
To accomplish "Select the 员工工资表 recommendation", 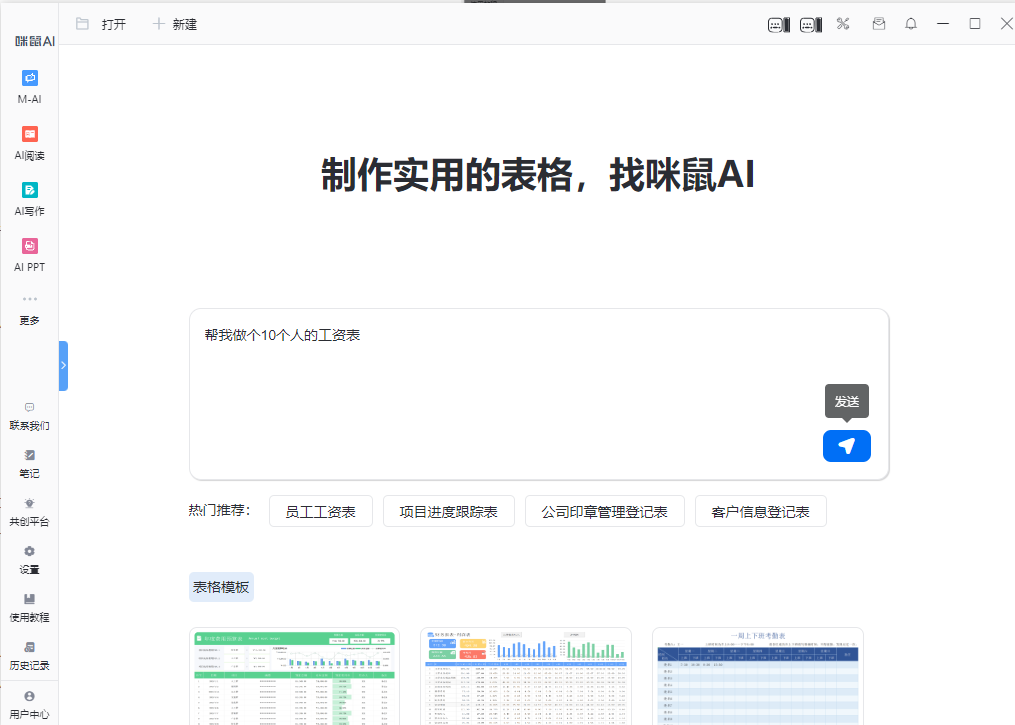I will point(320,511).
